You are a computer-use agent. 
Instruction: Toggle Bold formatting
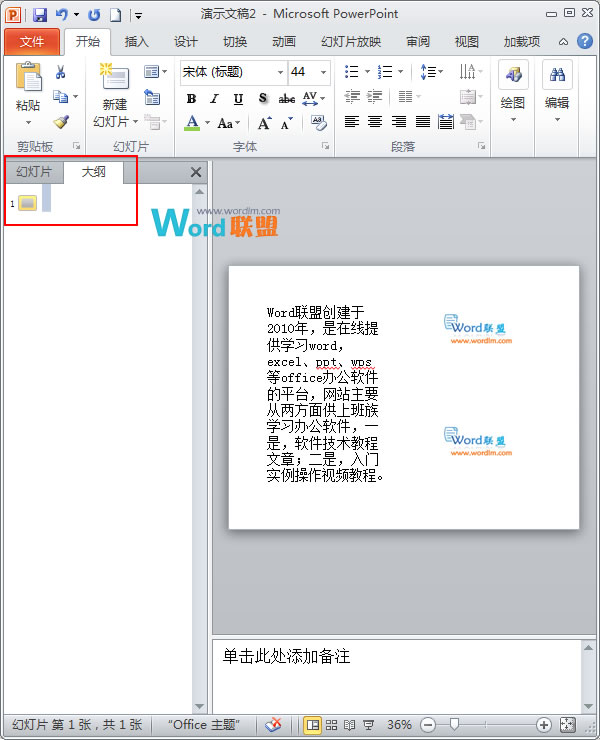[x=191, y=99]
